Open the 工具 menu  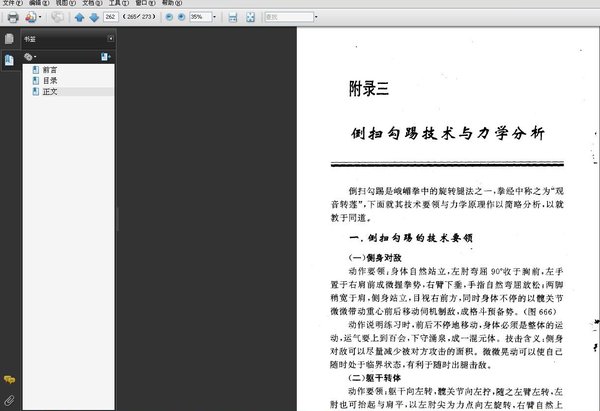pos(118,3)
